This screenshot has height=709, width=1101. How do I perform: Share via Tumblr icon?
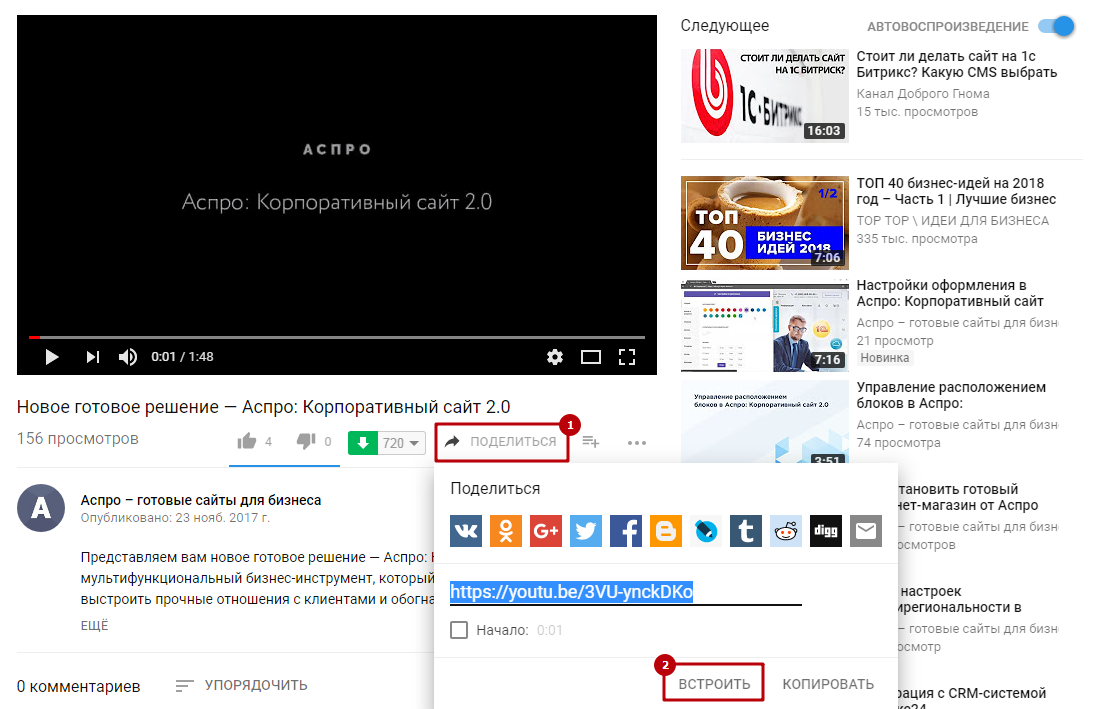coord(746,531)
